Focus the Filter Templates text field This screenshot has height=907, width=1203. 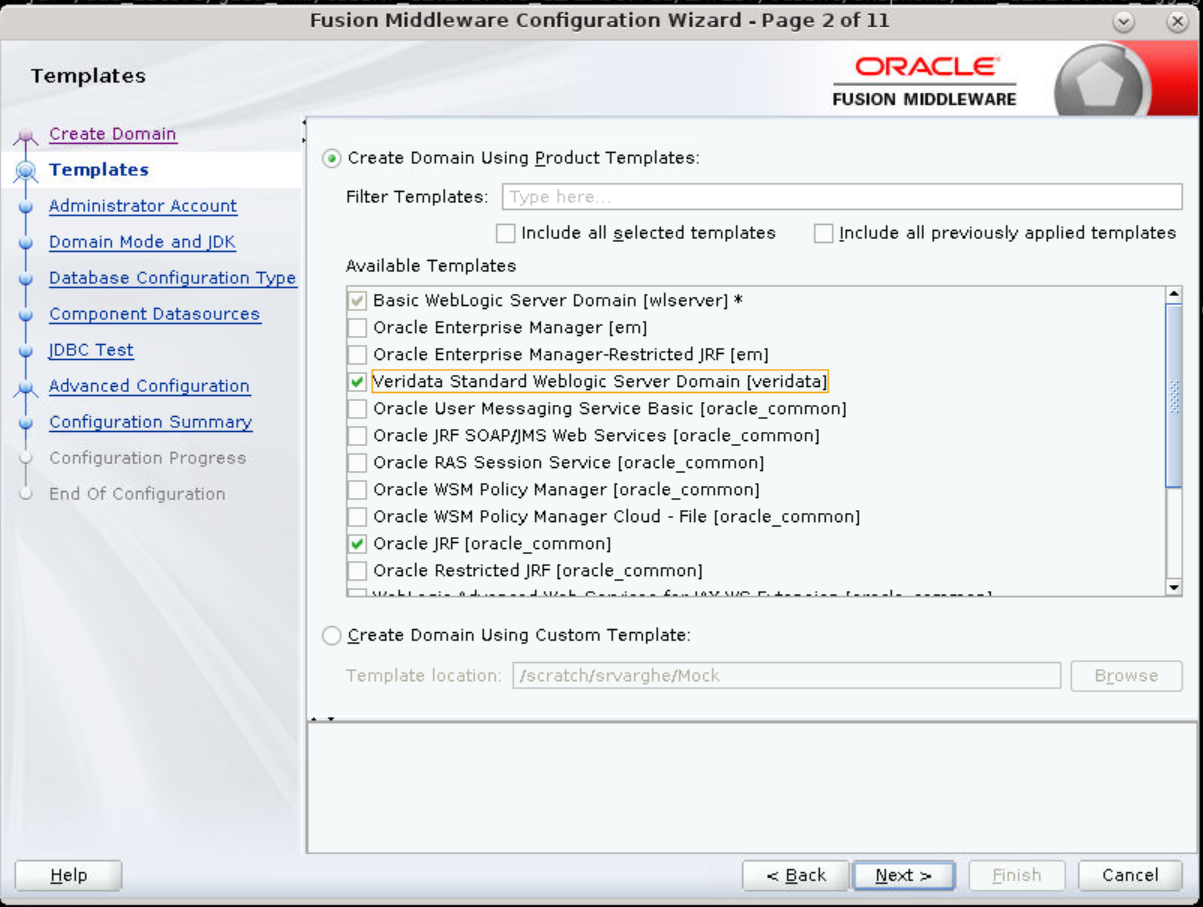coord(842,197)
